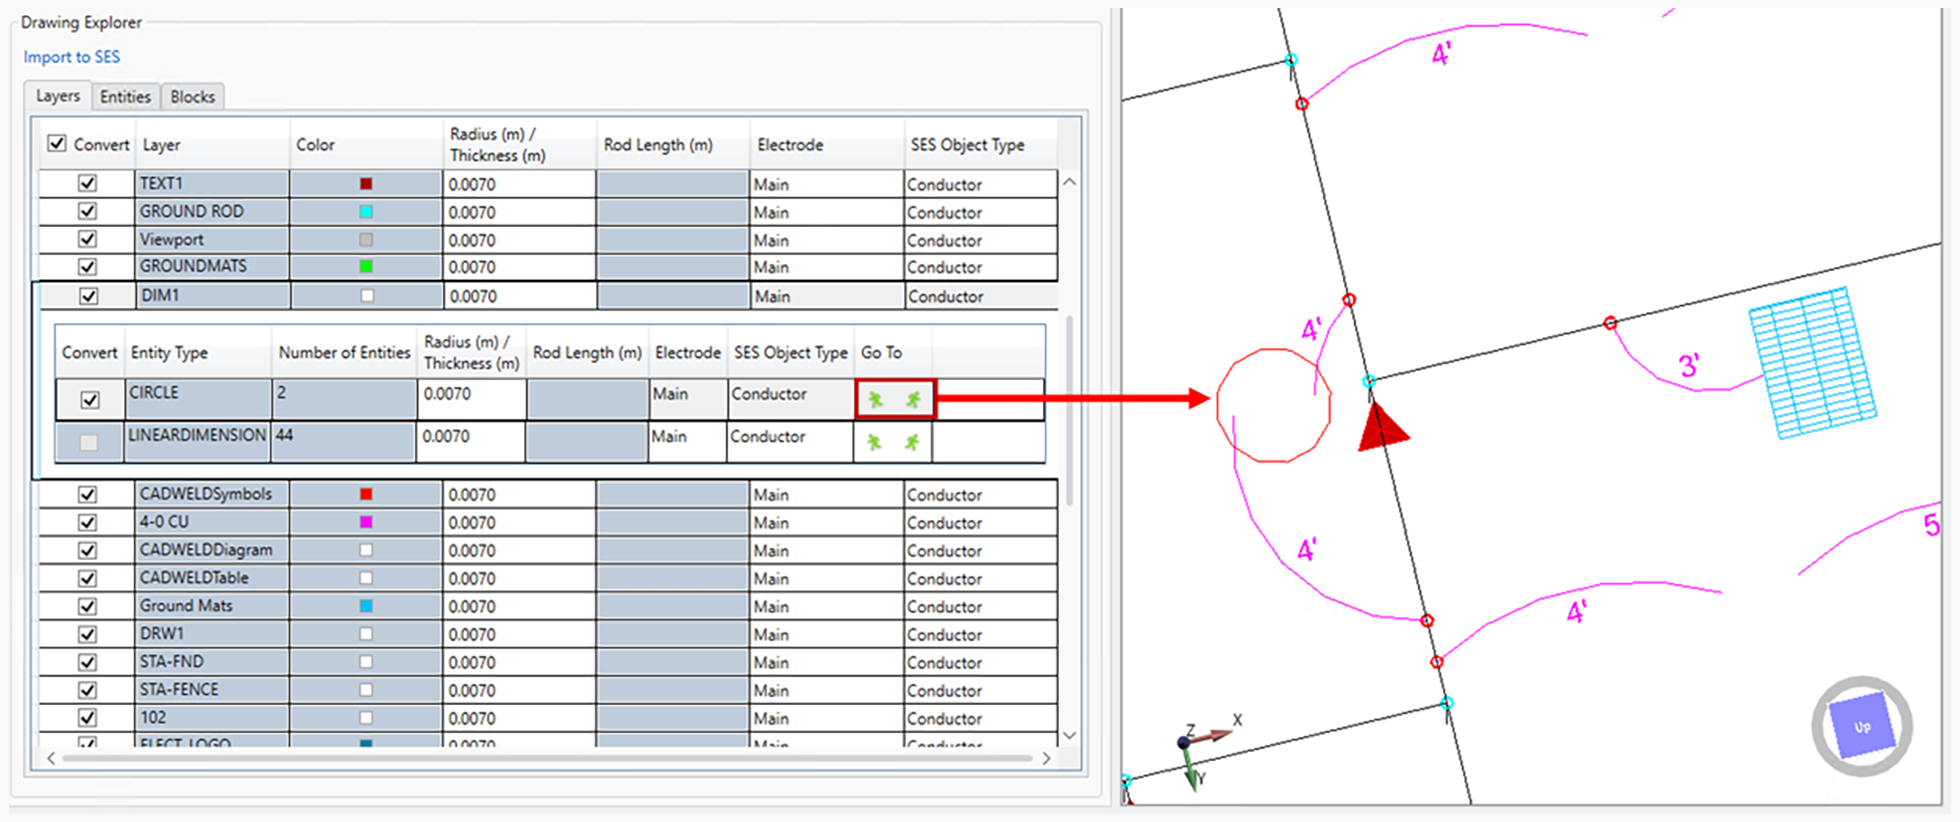Click the Up view cube
Viewport: 1960px width, 822px height.
point(1862,726)
